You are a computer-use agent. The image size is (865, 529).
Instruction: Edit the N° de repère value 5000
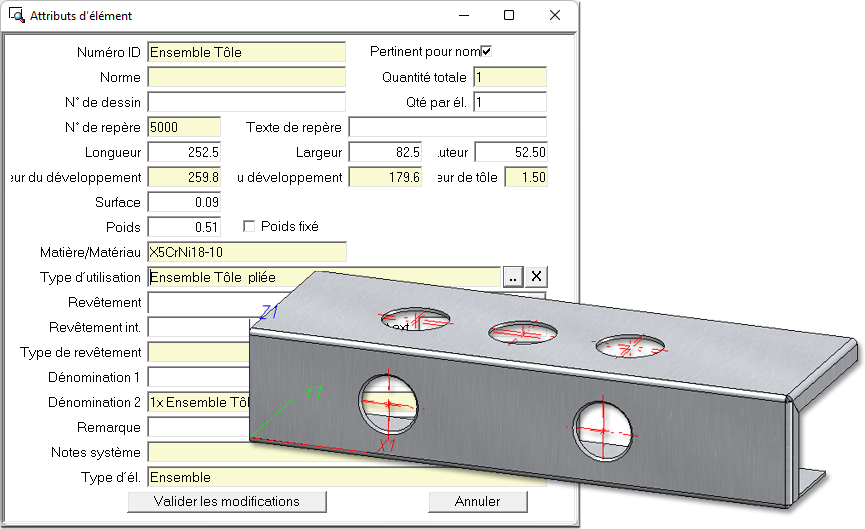tap(183, 127)
